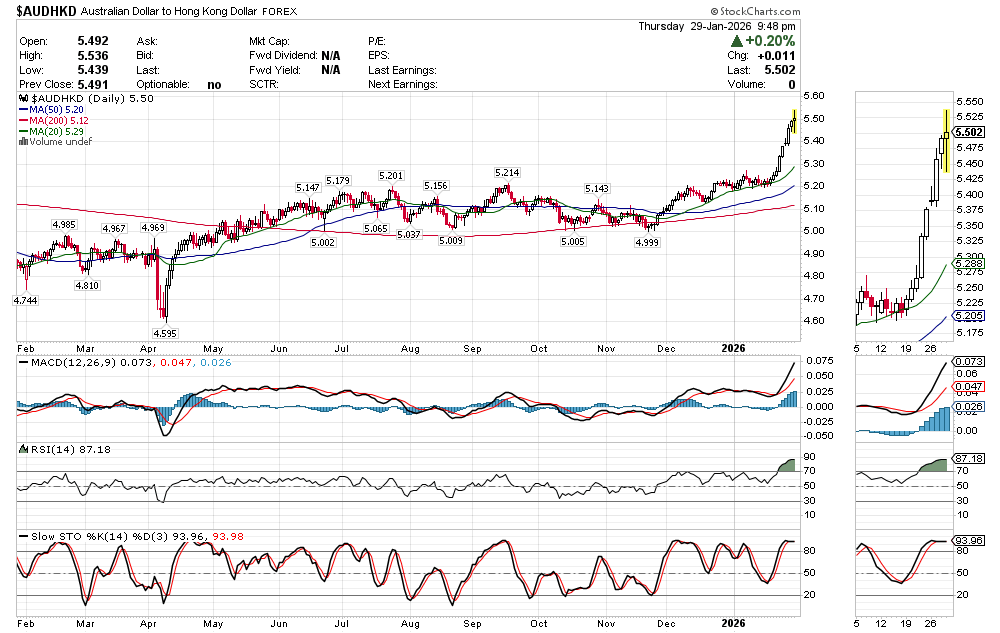The width and height of the screenshot is (1000, 633).
Task: Click the 2026 year marker on axis
Action: click(x=734, y=348)
